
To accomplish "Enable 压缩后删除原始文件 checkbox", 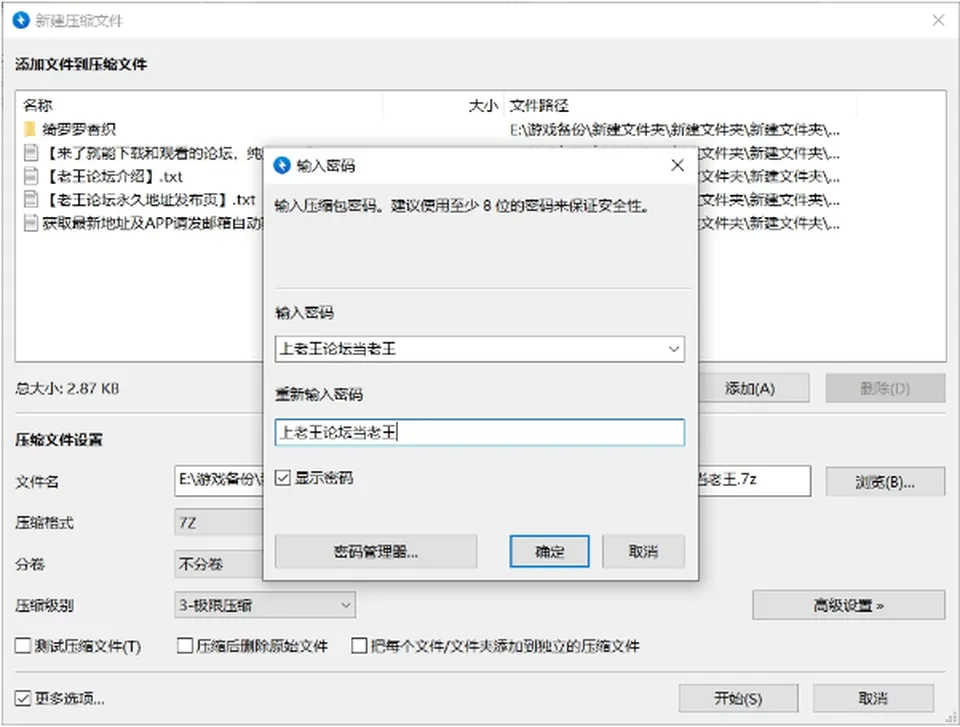I will (x=184, y=646).
